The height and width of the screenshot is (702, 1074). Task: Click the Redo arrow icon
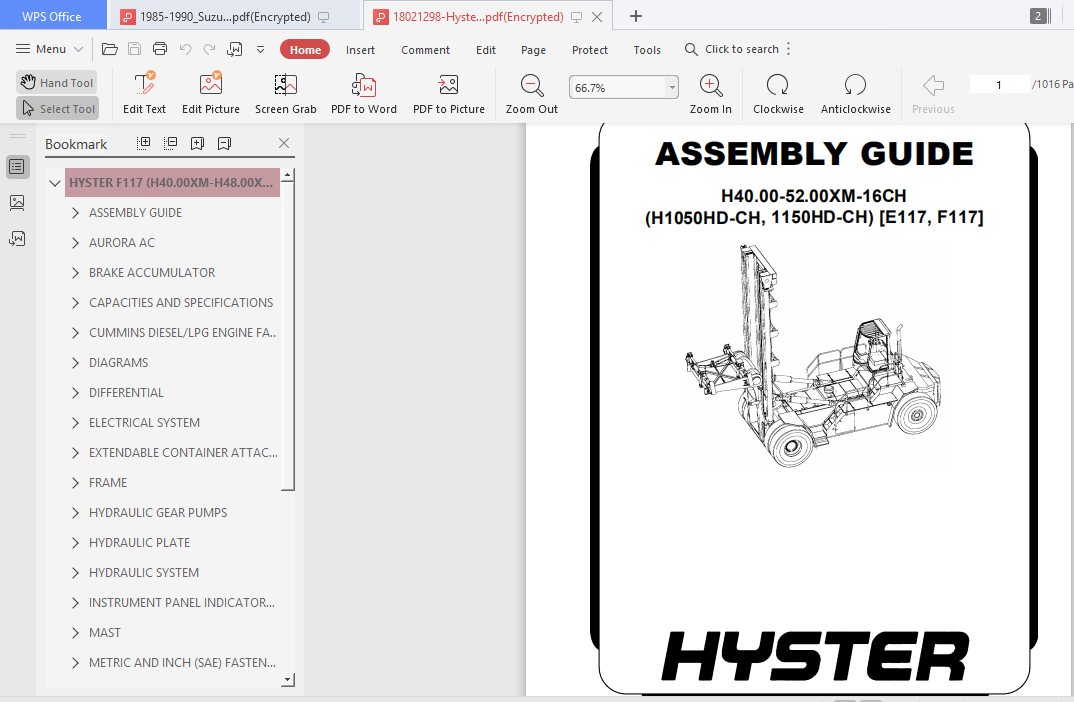210,49
